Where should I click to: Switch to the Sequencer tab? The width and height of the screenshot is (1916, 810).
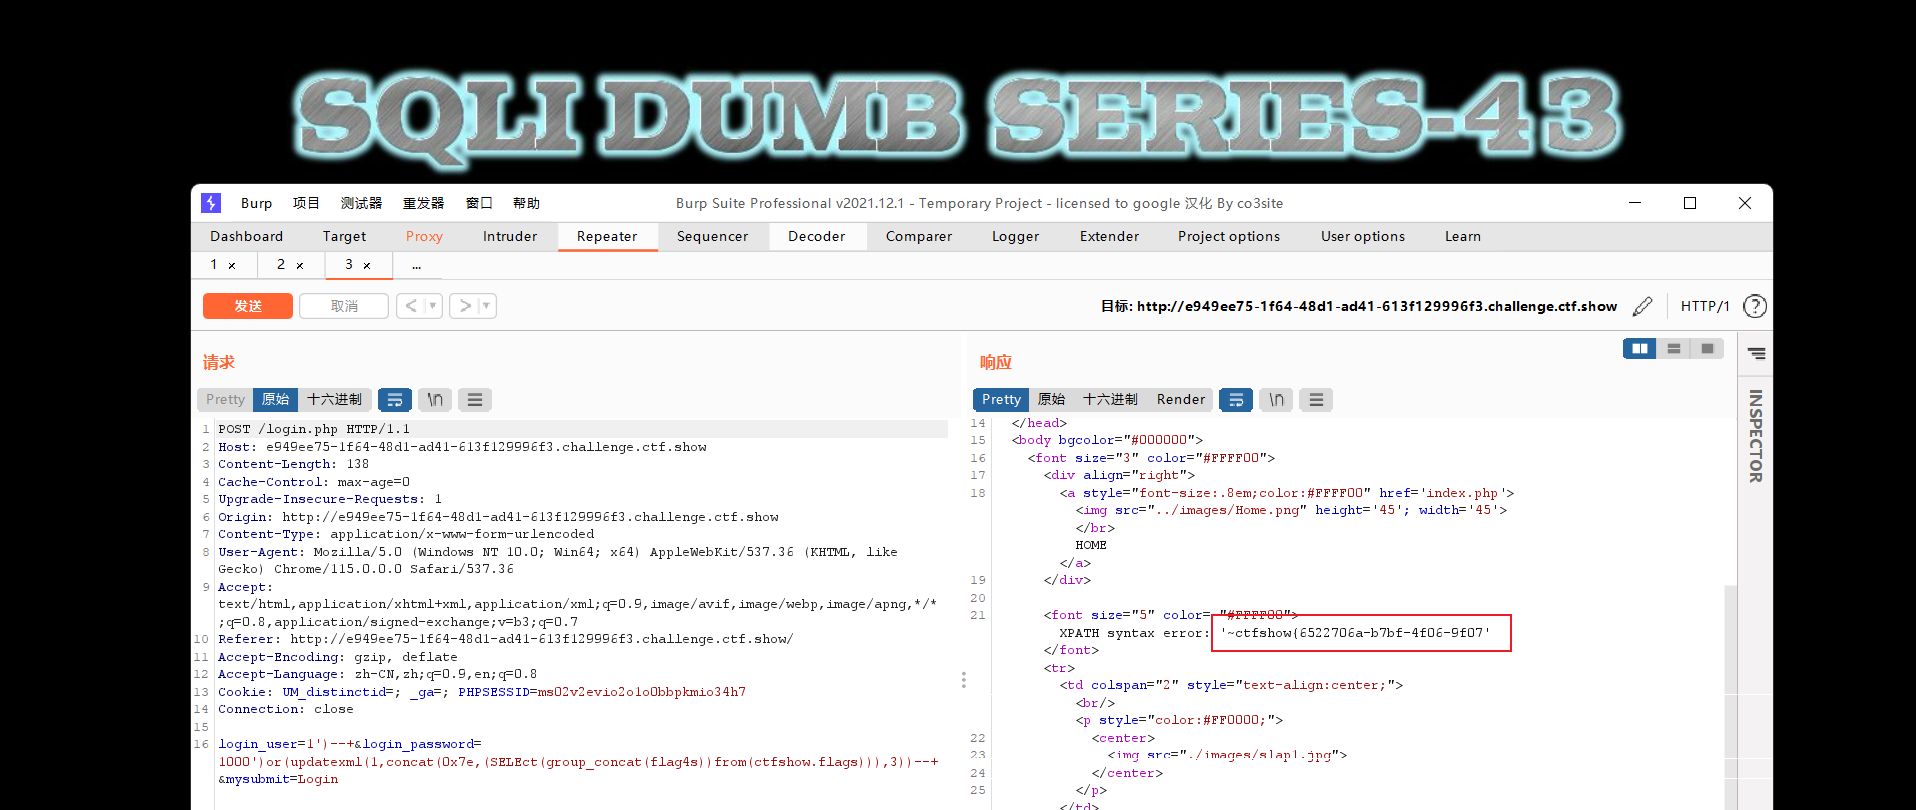pos(712,237)
